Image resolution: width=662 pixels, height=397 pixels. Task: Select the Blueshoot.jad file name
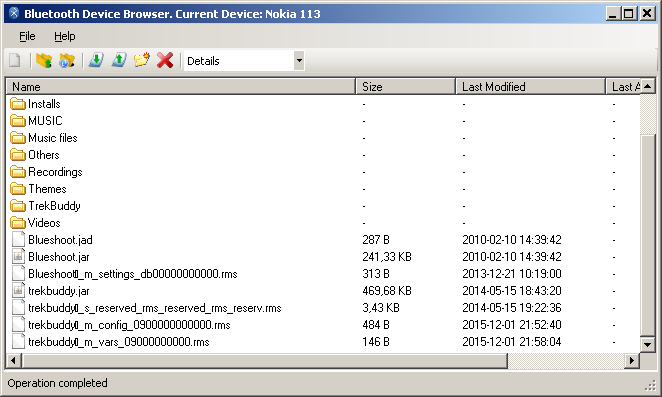click(60, 240)
